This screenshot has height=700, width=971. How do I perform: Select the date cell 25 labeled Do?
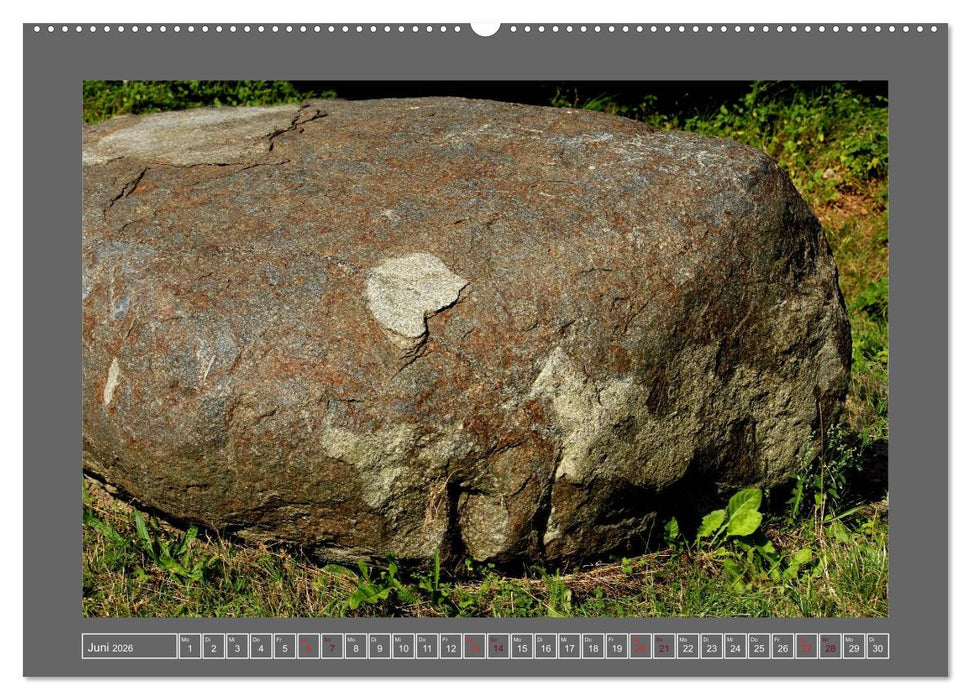click(758, 646)
